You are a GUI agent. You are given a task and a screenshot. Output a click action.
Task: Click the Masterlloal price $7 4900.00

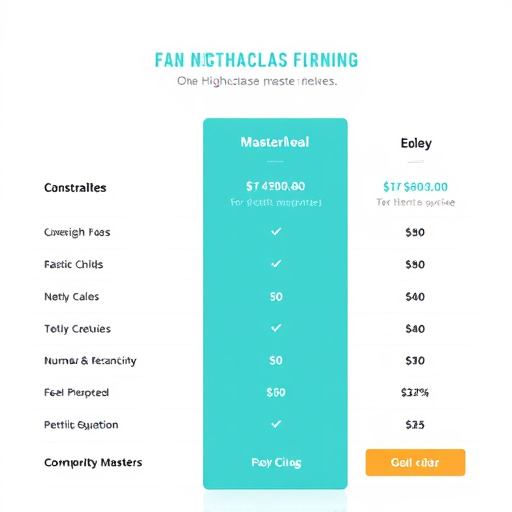pyautogui.click(x=275, y=186)
